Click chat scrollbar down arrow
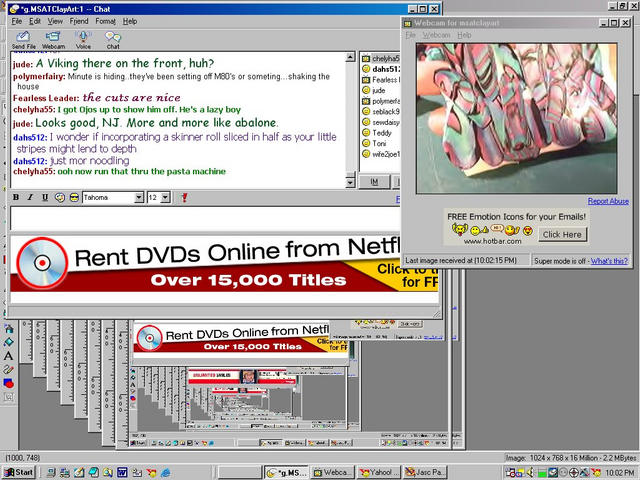Screen dimensions: 640x480 pos(350,182)
